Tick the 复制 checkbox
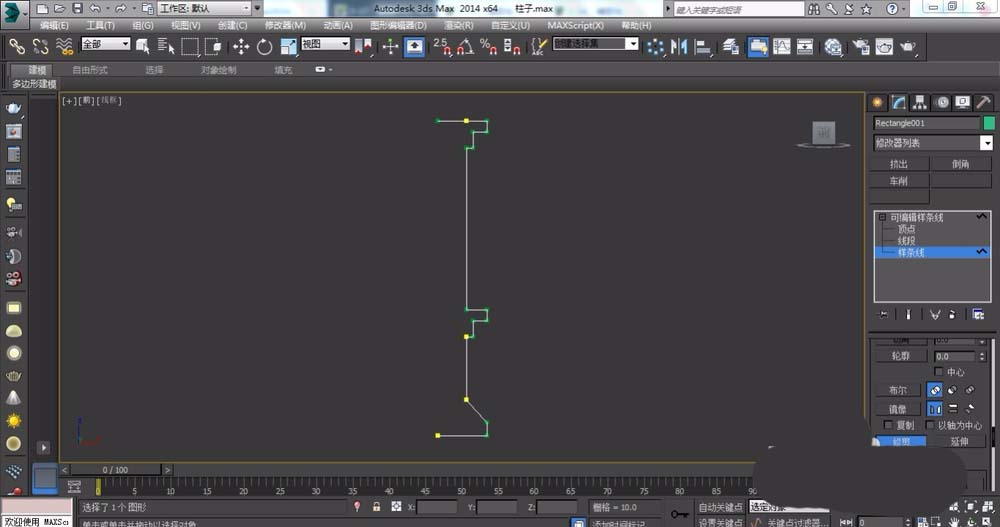The image size is (1000, 527). 889,425
